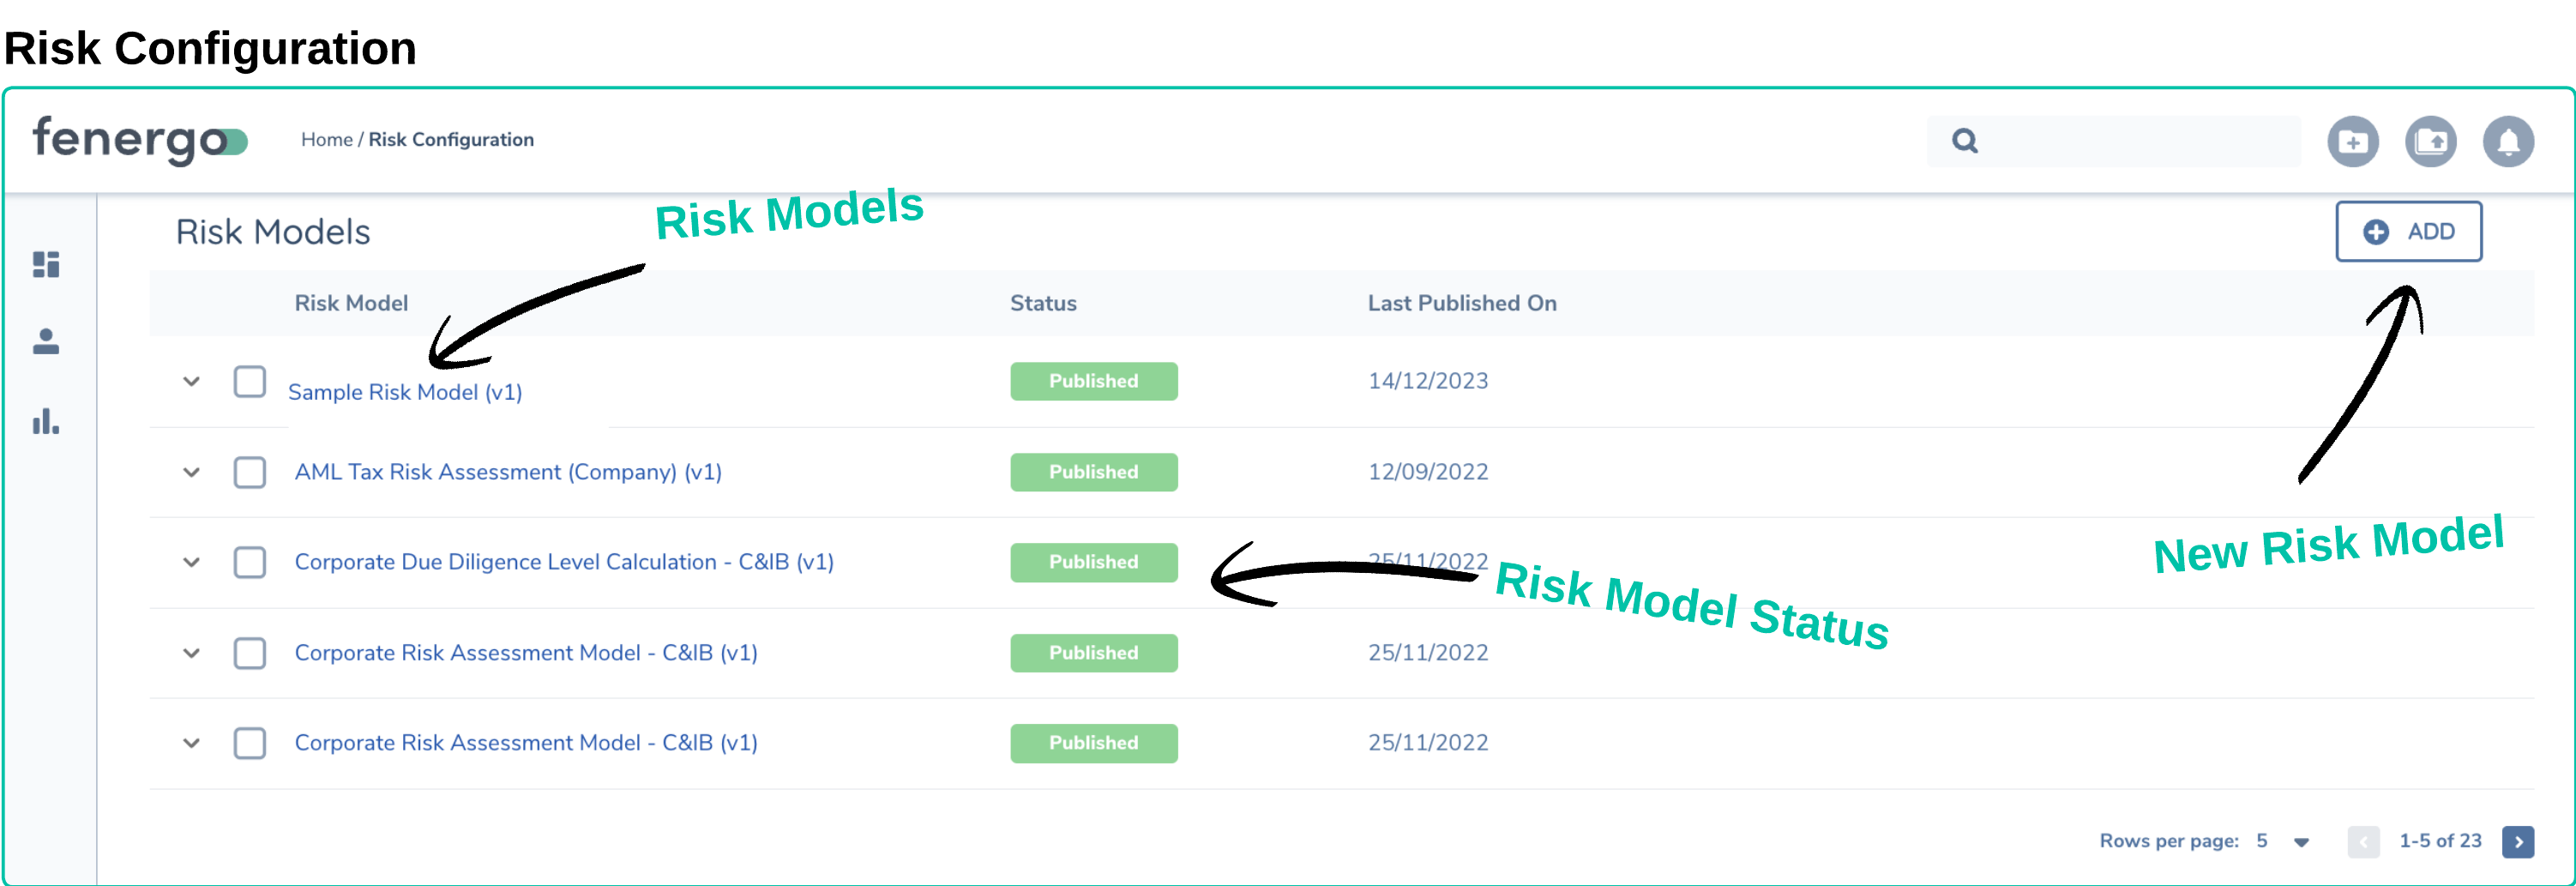Image resolution: width=2576 pixels, height=886 pixels.
Task: Tick the Corporate Due Diligence Level Calculation checkbox
Action: click(x=249, y=562)
